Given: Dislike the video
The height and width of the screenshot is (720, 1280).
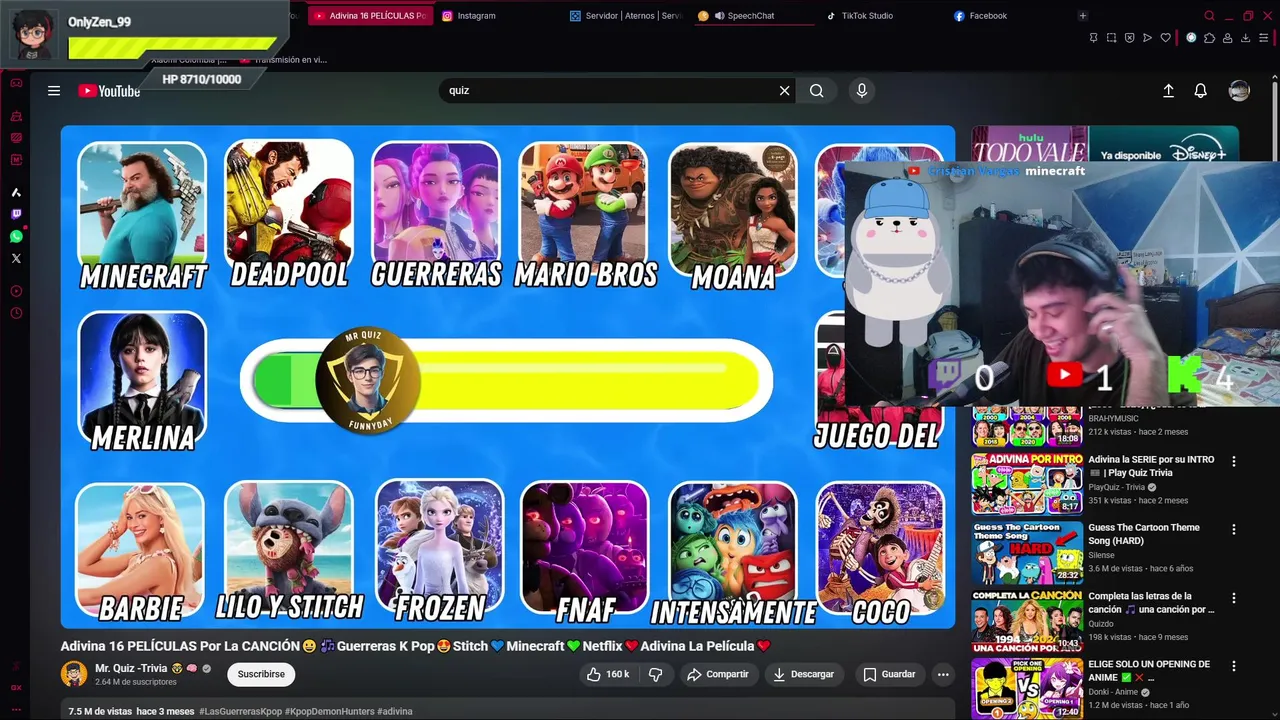Looking at the screenshot, I should click(655, 674).
